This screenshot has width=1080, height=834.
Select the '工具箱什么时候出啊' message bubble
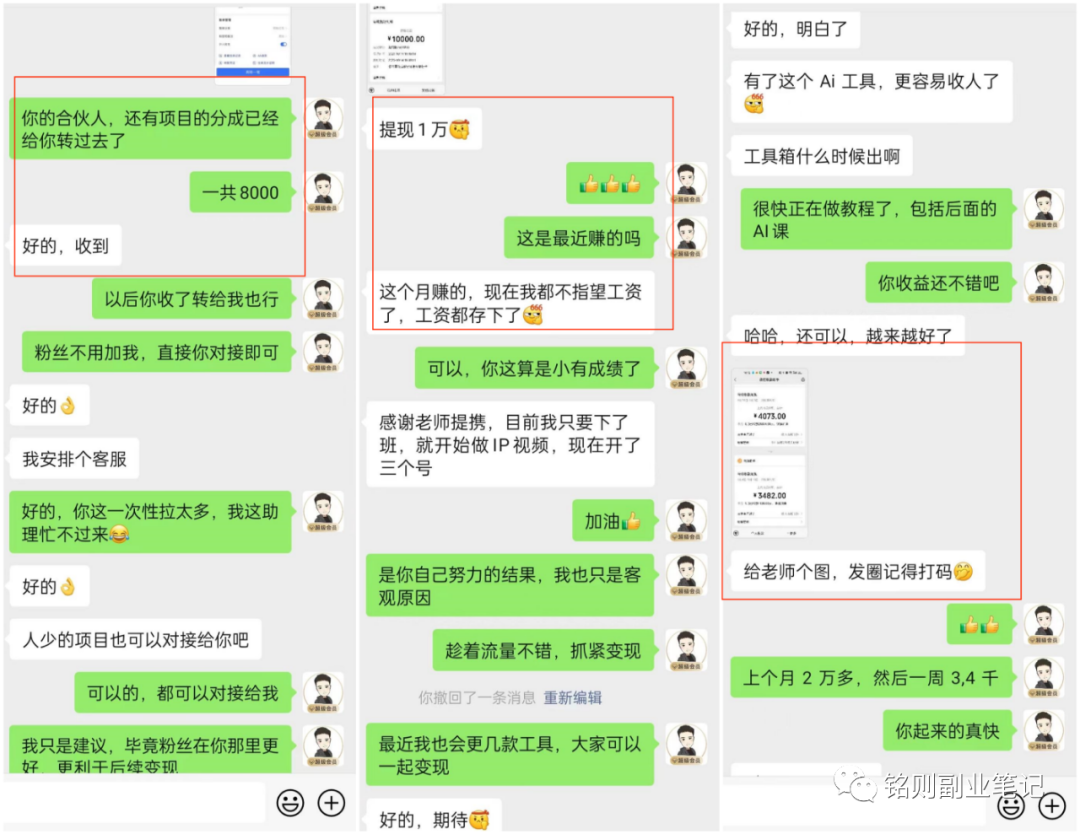click(821, 155)
